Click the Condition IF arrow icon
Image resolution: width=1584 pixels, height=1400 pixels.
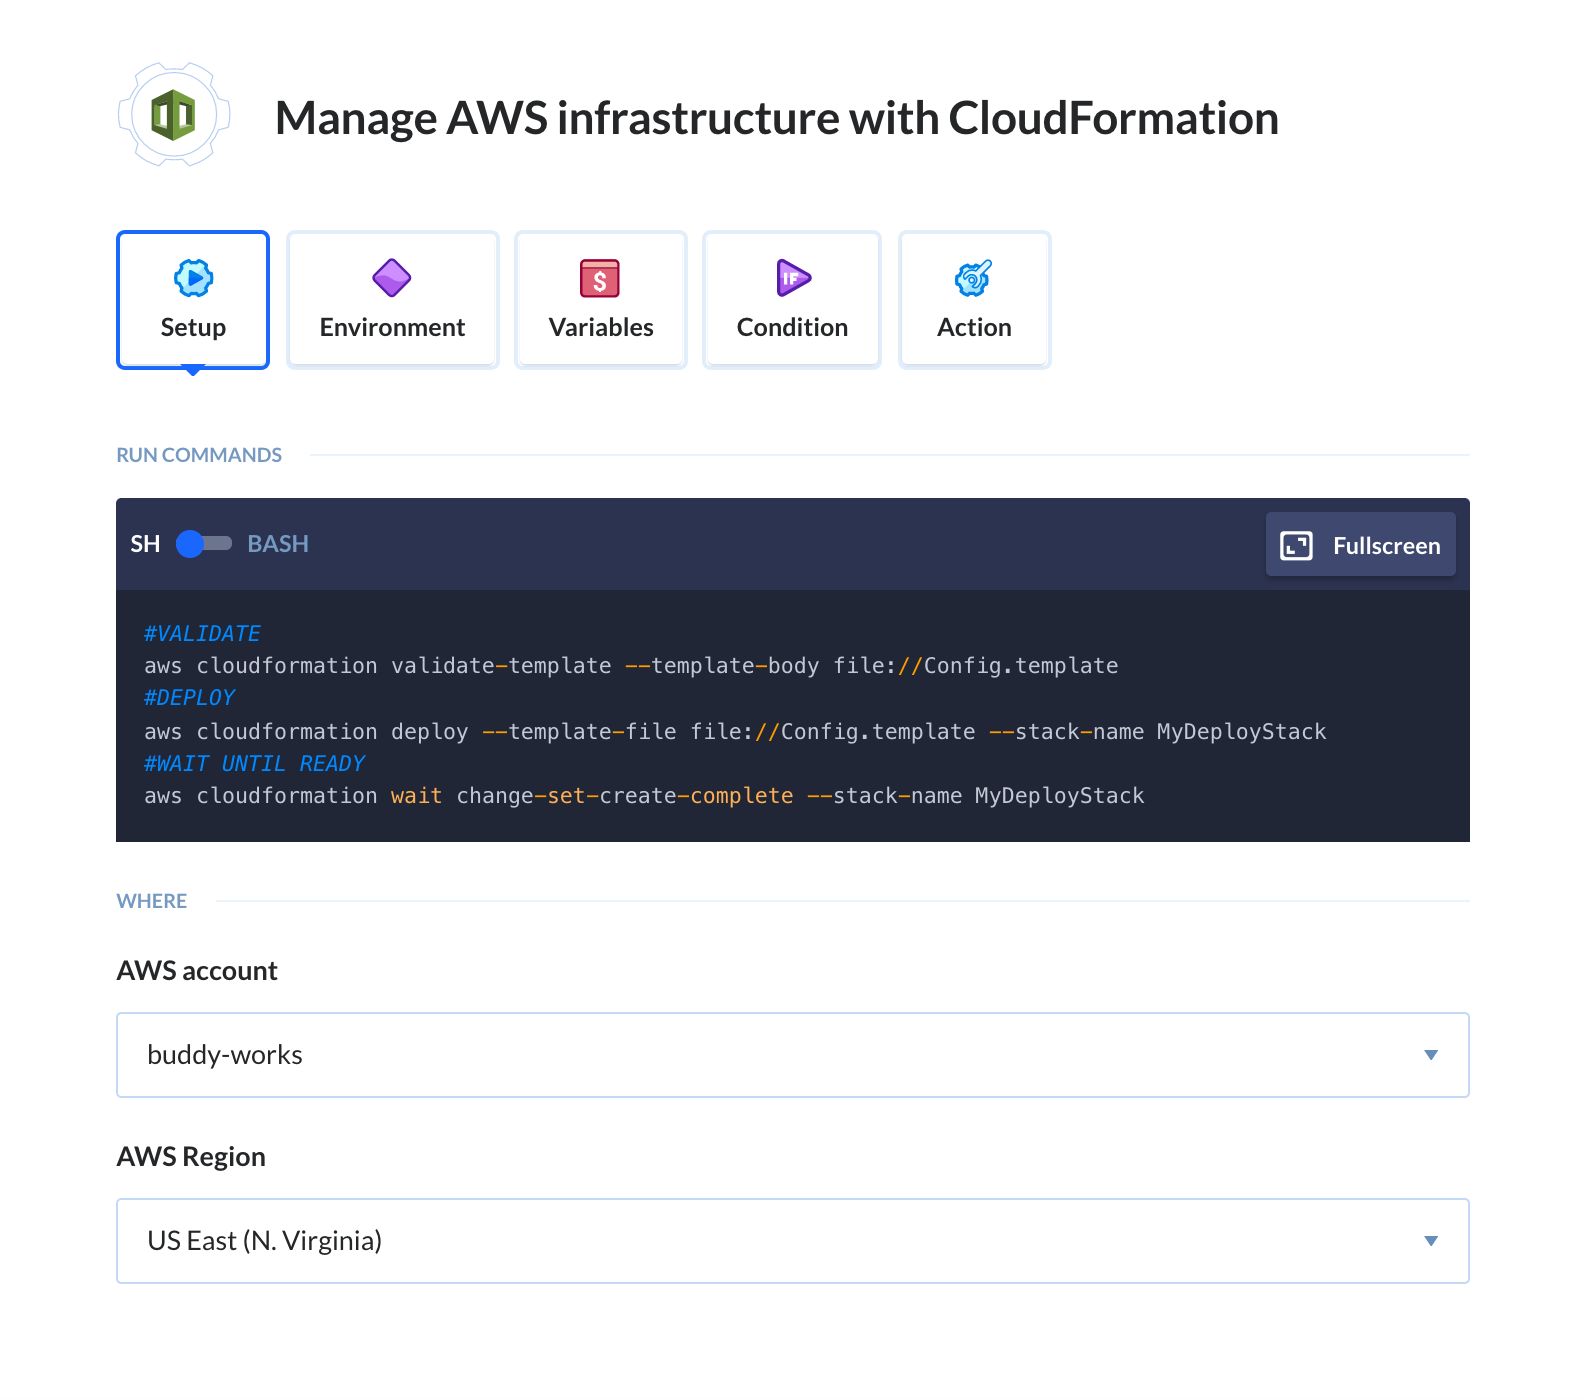pos(793,278)
